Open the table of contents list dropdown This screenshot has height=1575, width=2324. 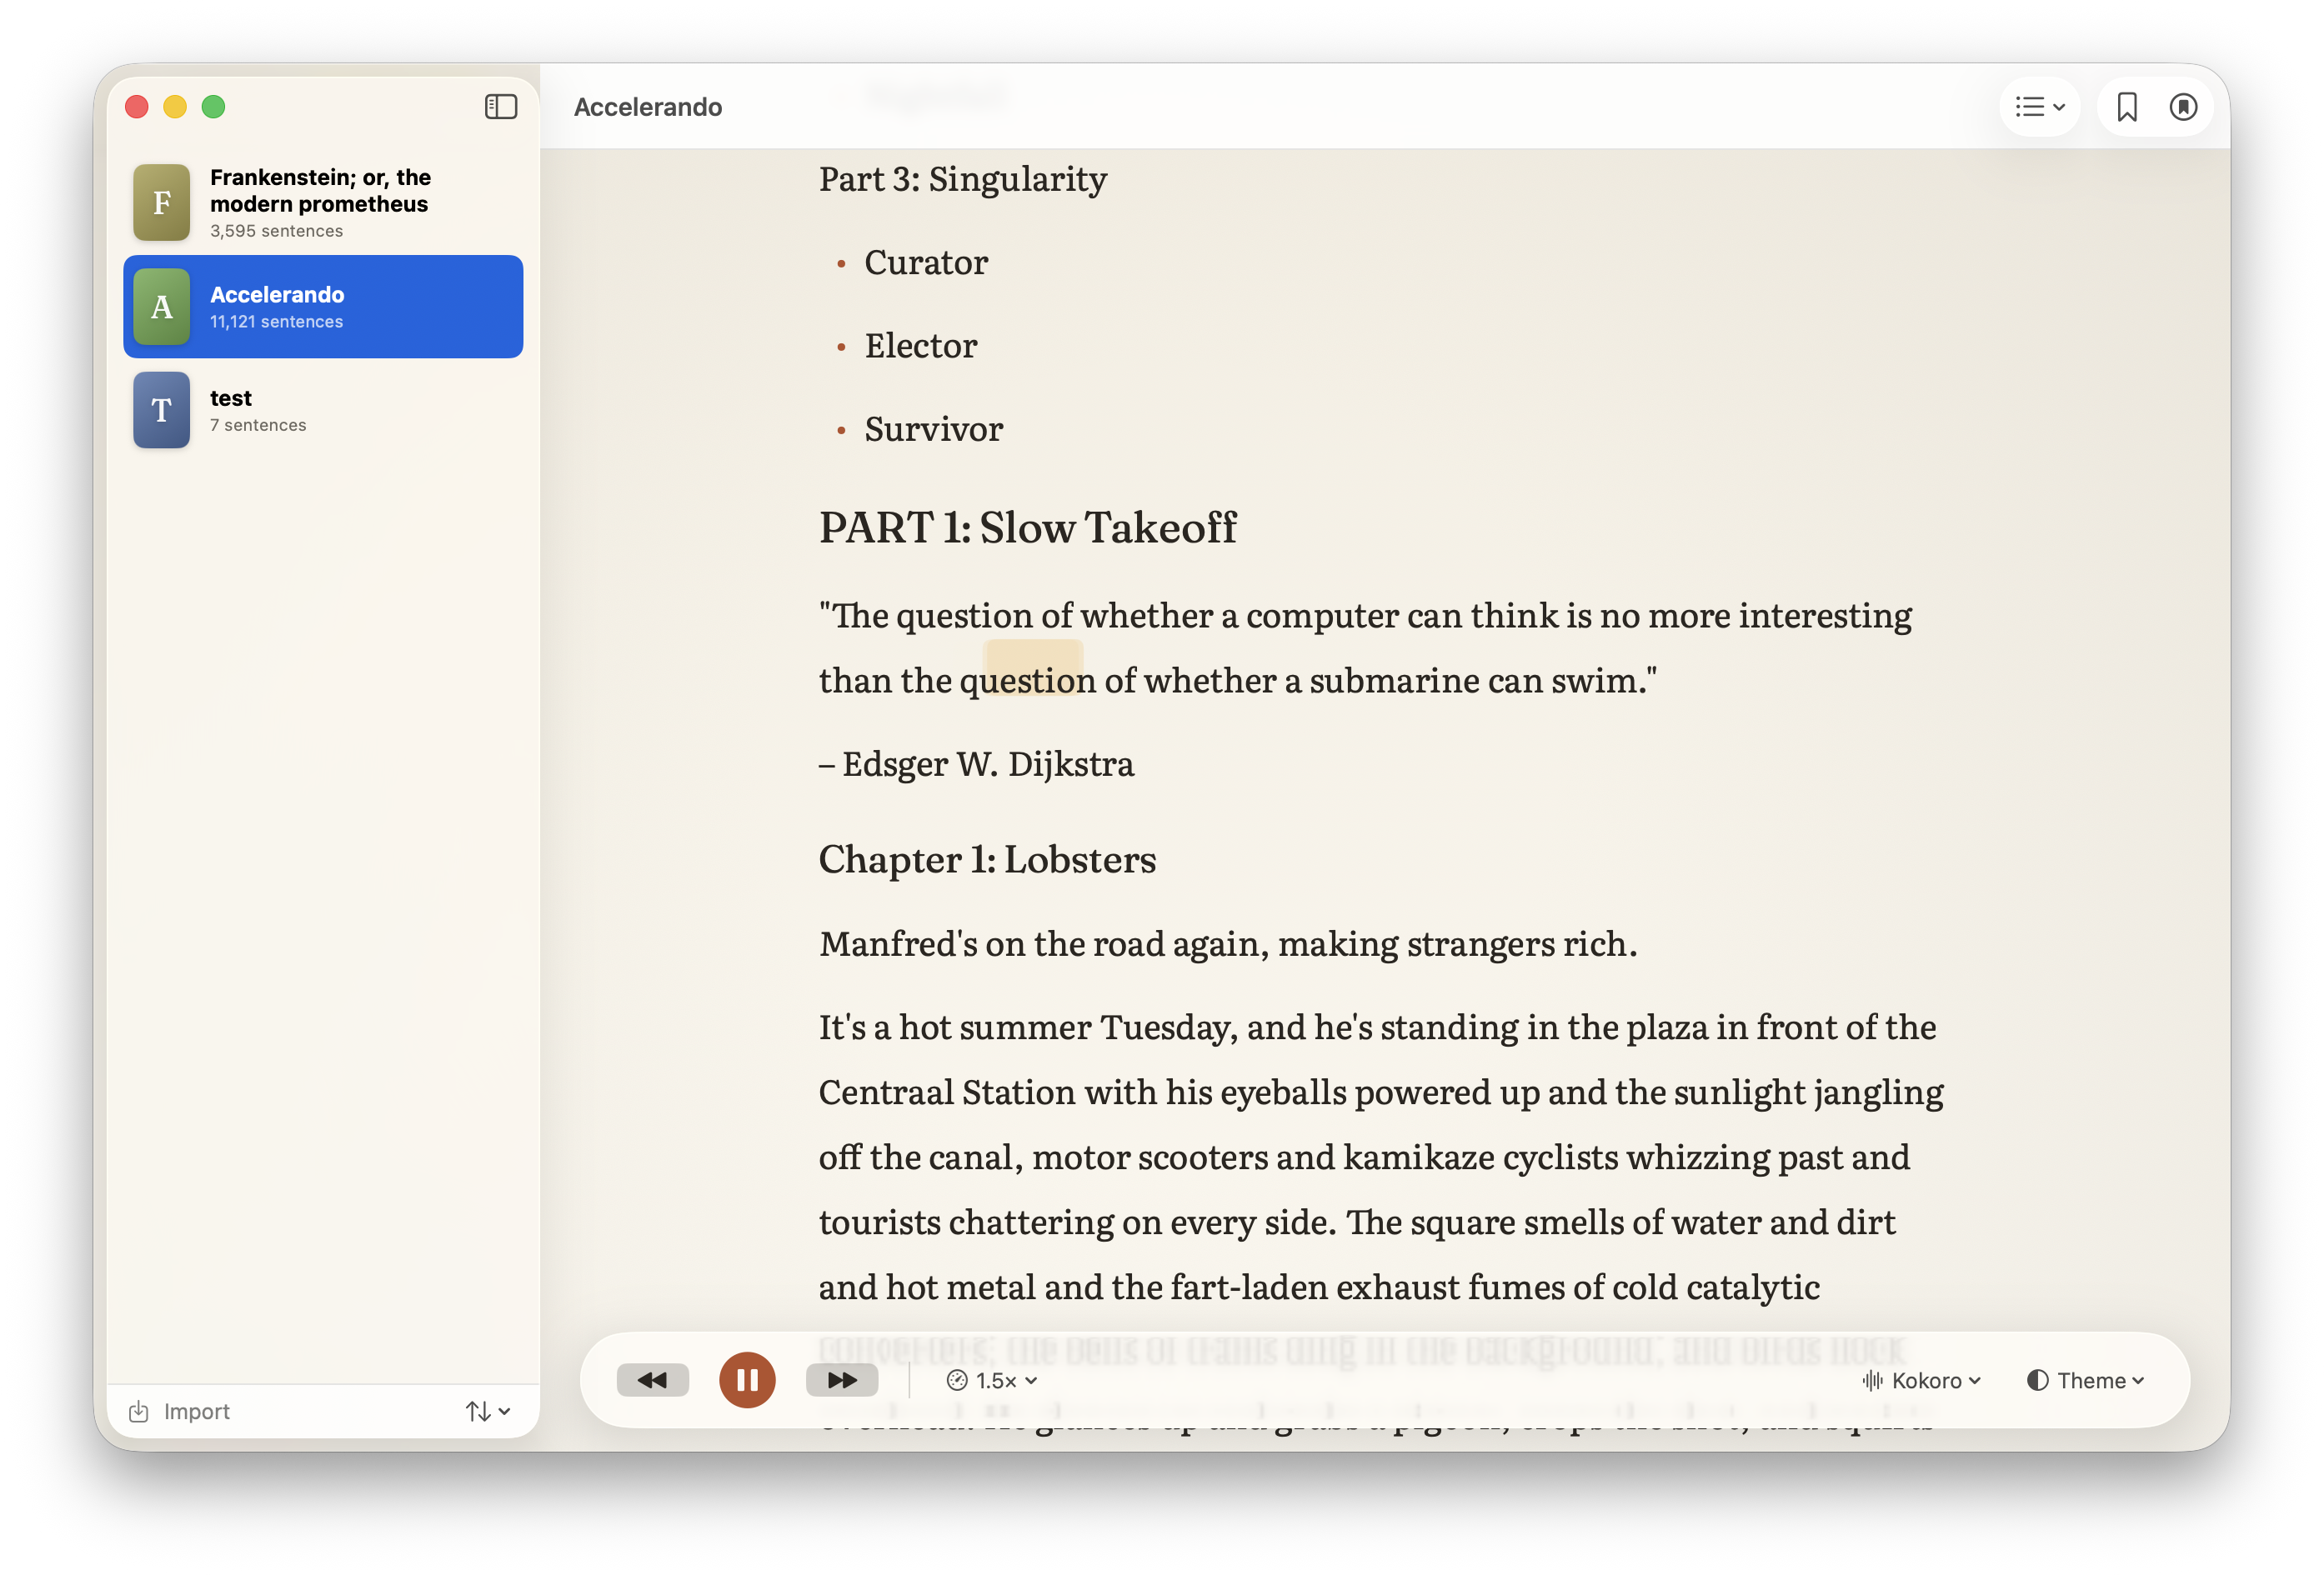click(2039, 107)
